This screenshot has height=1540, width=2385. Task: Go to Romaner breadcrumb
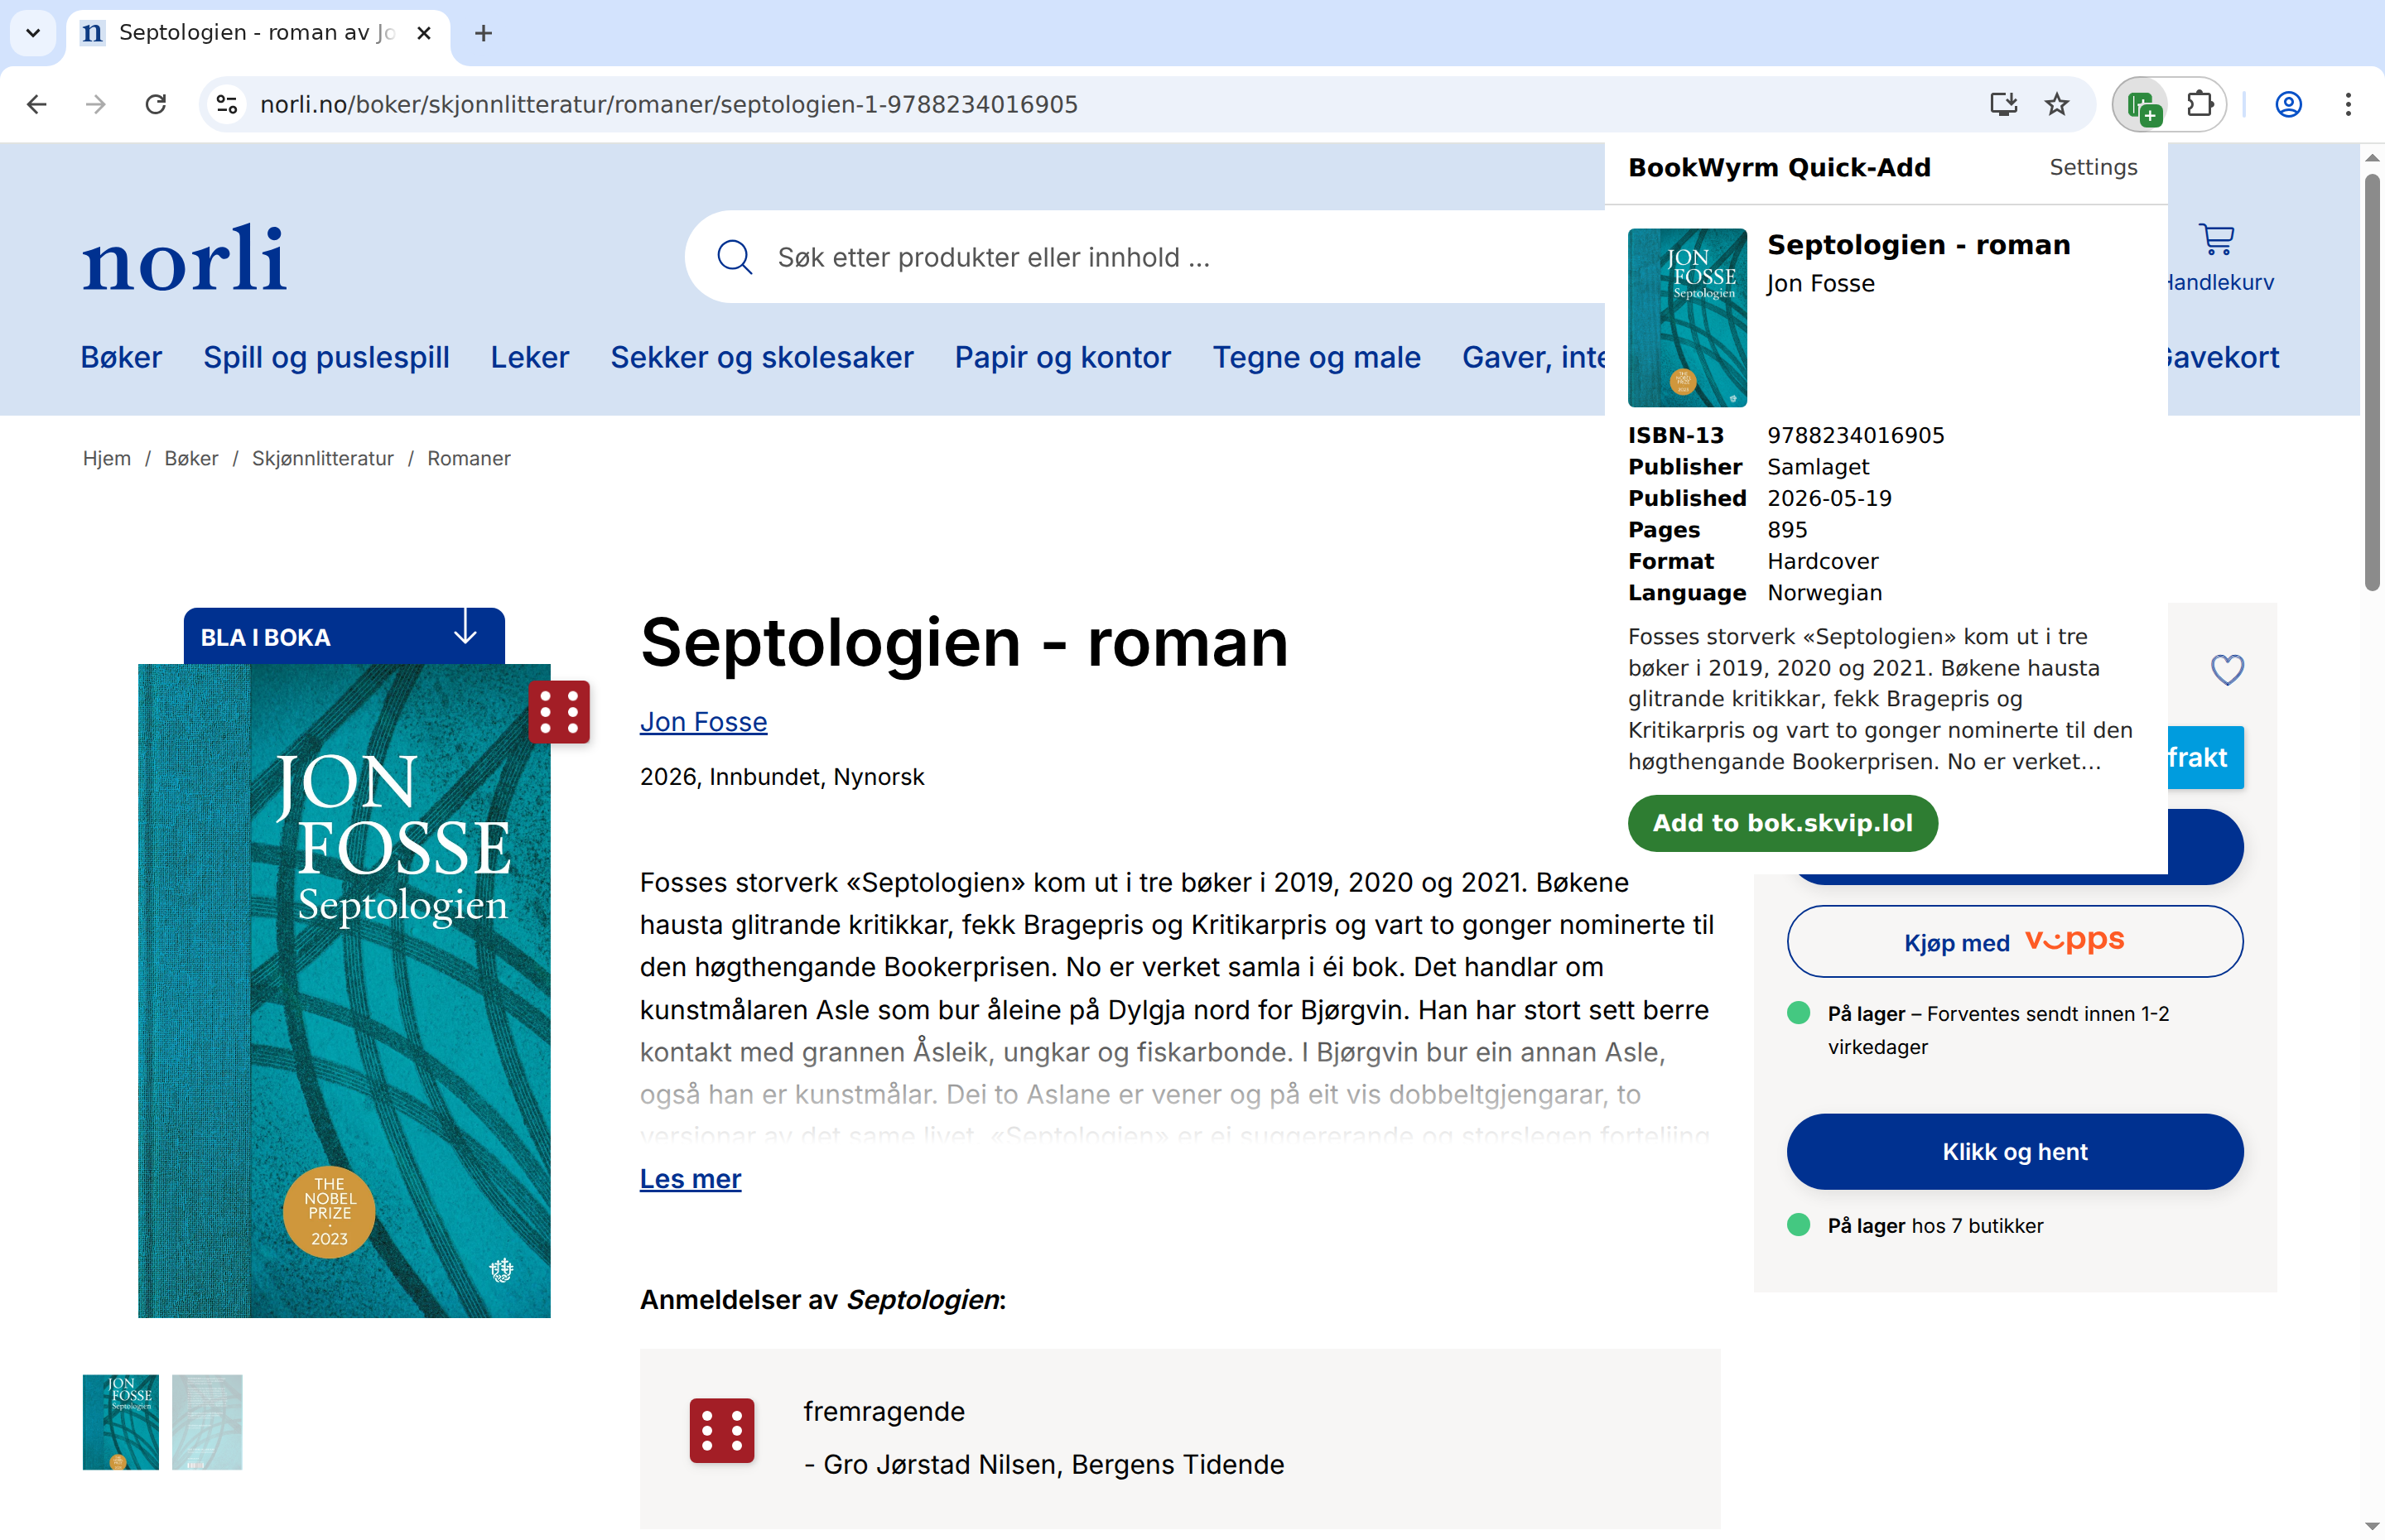[469, 458]
